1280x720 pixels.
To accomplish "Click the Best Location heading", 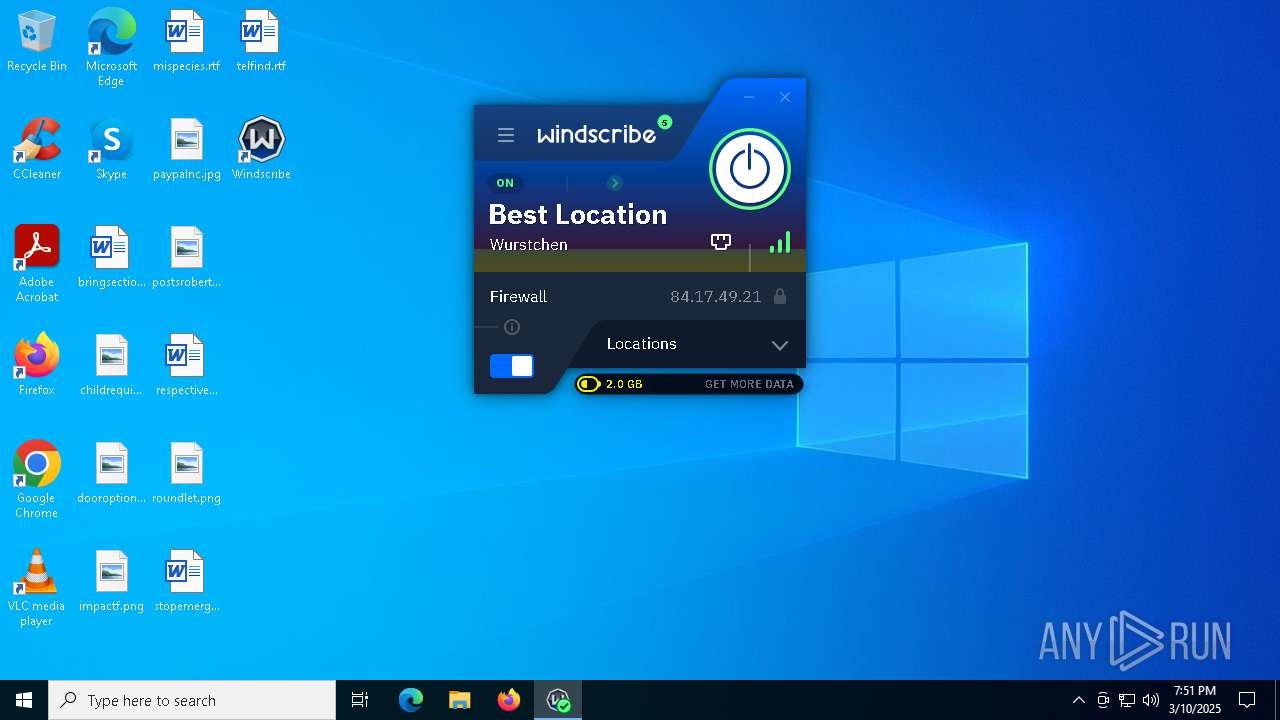I will 578,215.
